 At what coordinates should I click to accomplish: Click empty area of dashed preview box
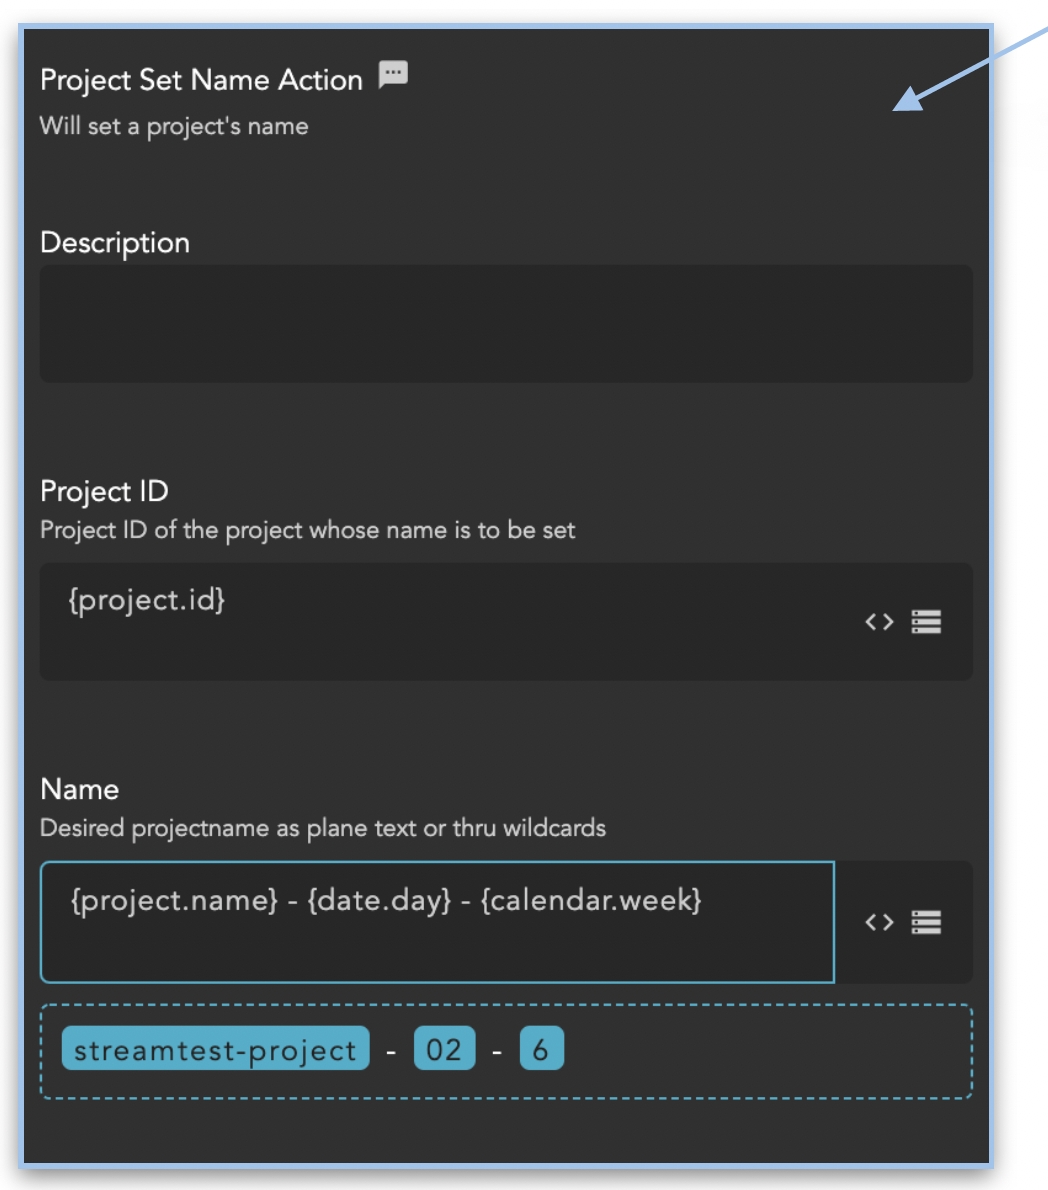tap(770, 1051)
